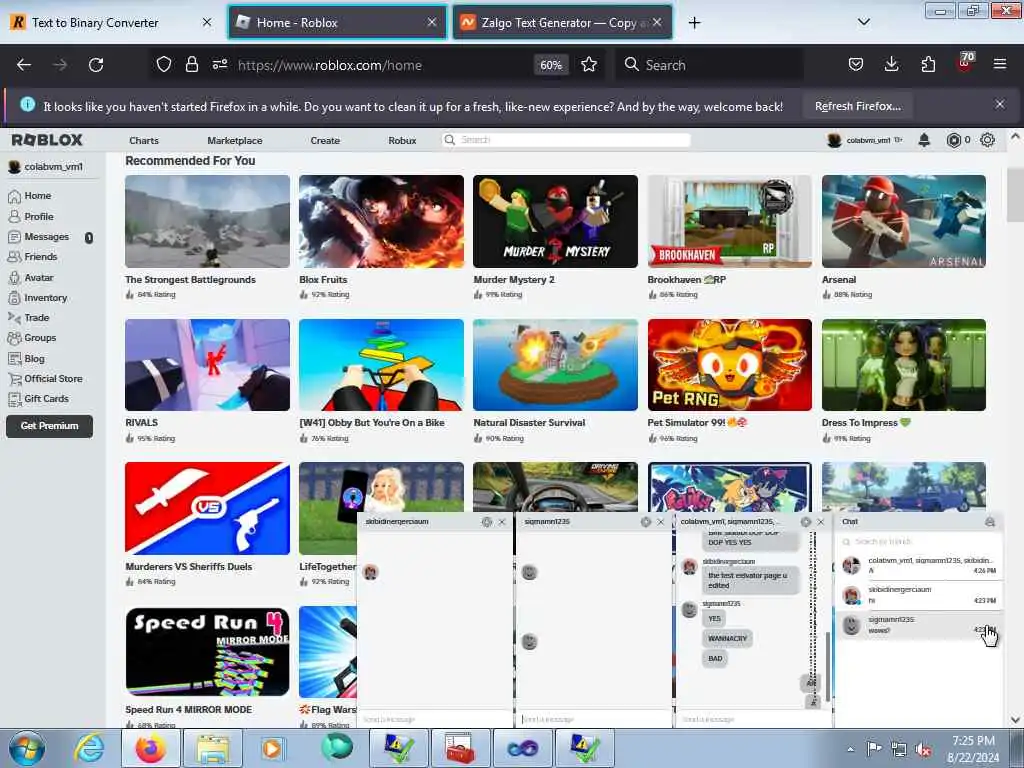The image size is (1024, 768).
Task: Click the site padlock icon
Action: click(191, 64)
